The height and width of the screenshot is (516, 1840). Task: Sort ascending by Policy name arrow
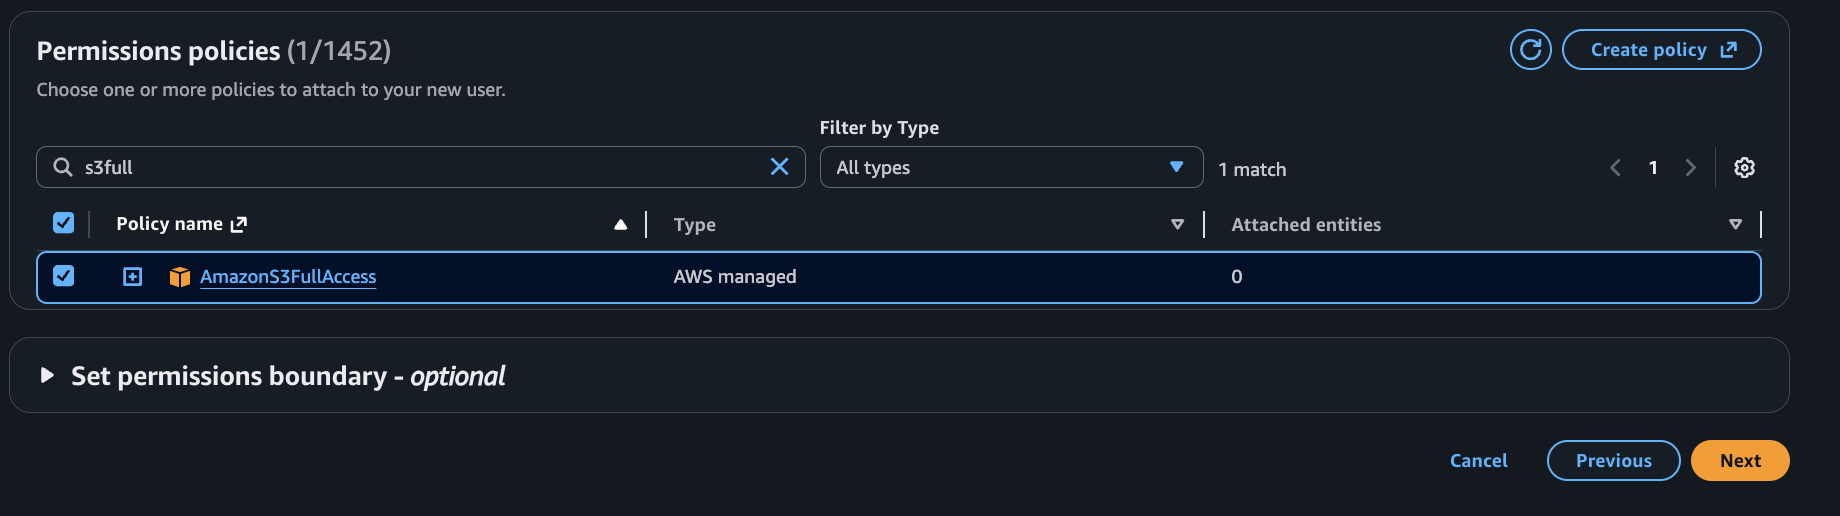click(x=620, y=225)
